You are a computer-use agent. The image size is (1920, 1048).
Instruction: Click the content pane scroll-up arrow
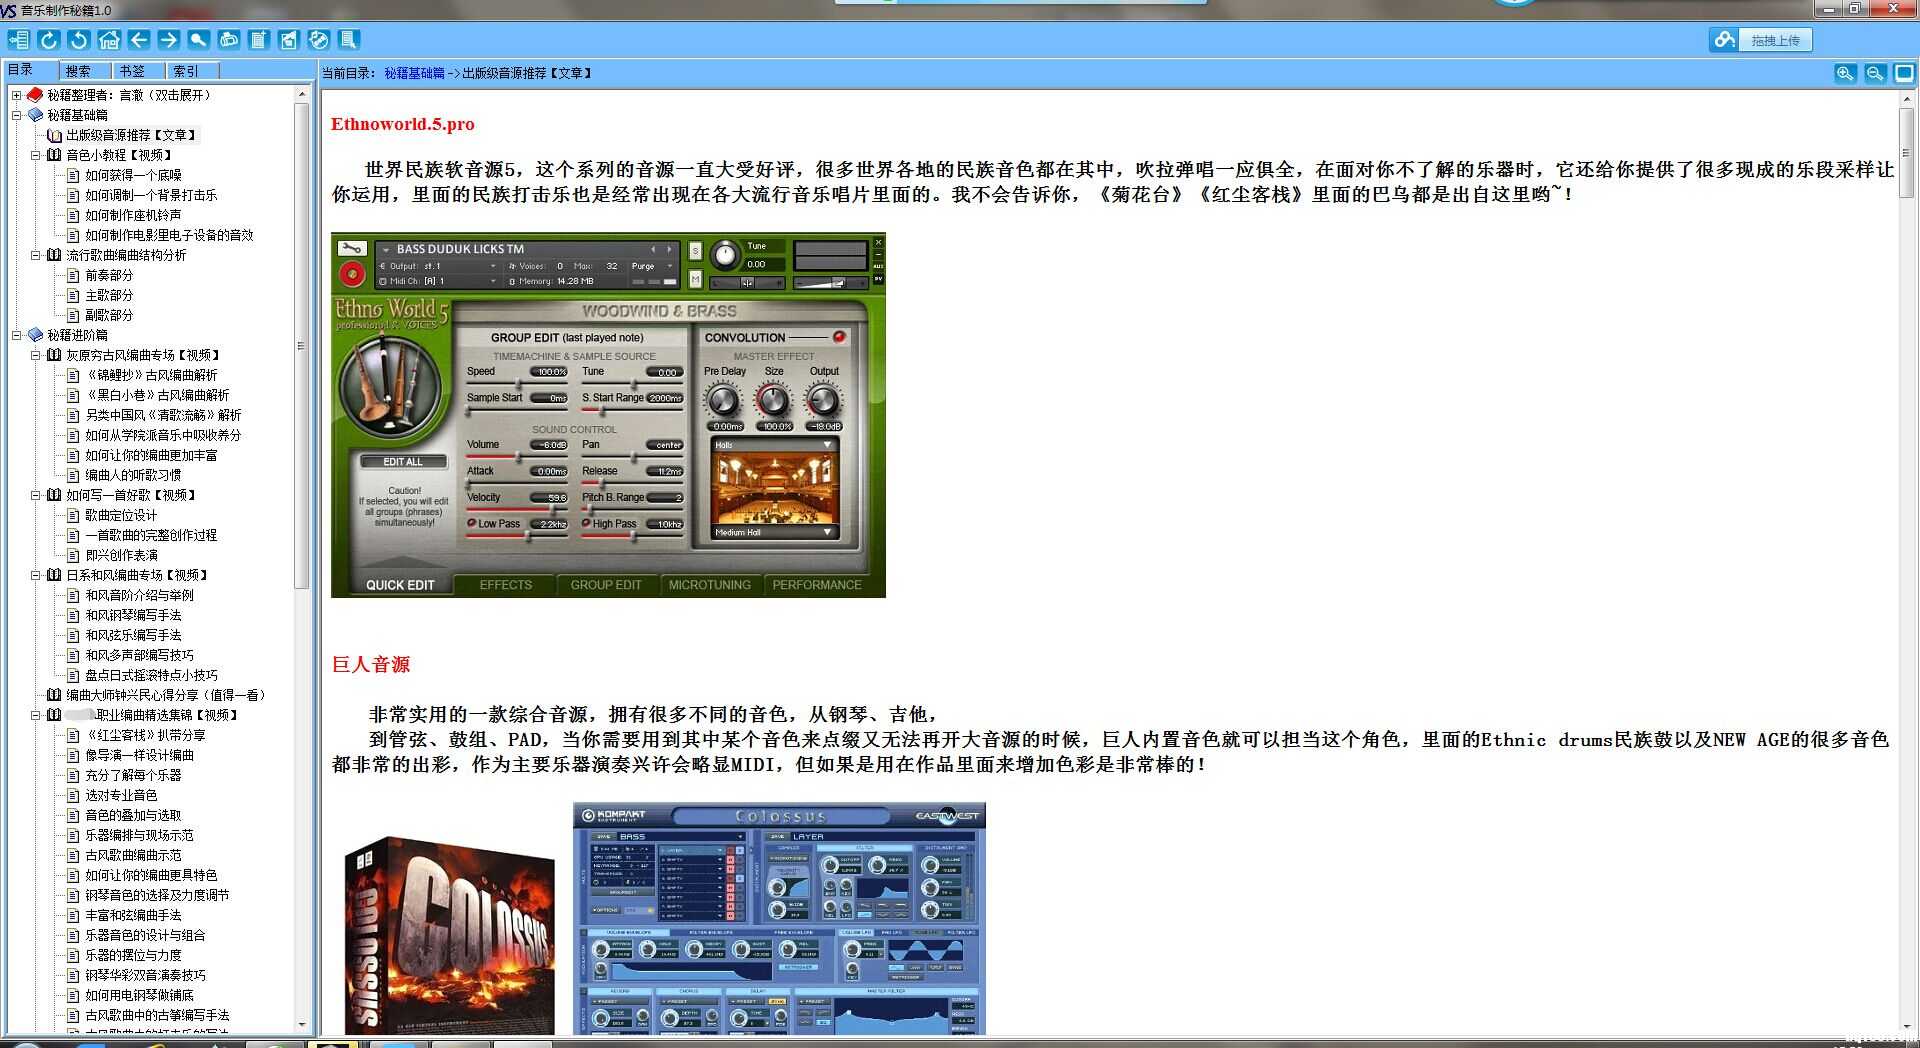pyautogui.click(x=1906, y=99)
